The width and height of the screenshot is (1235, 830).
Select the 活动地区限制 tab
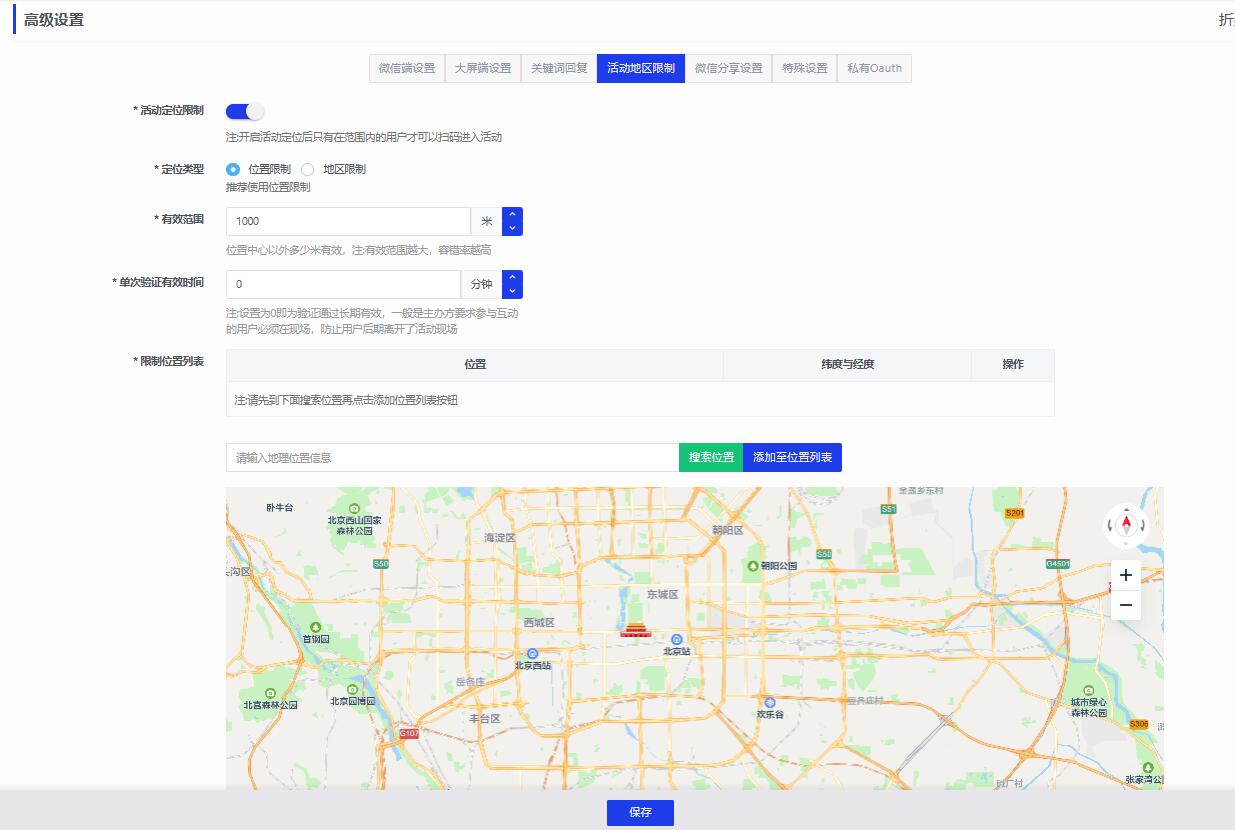641,68
